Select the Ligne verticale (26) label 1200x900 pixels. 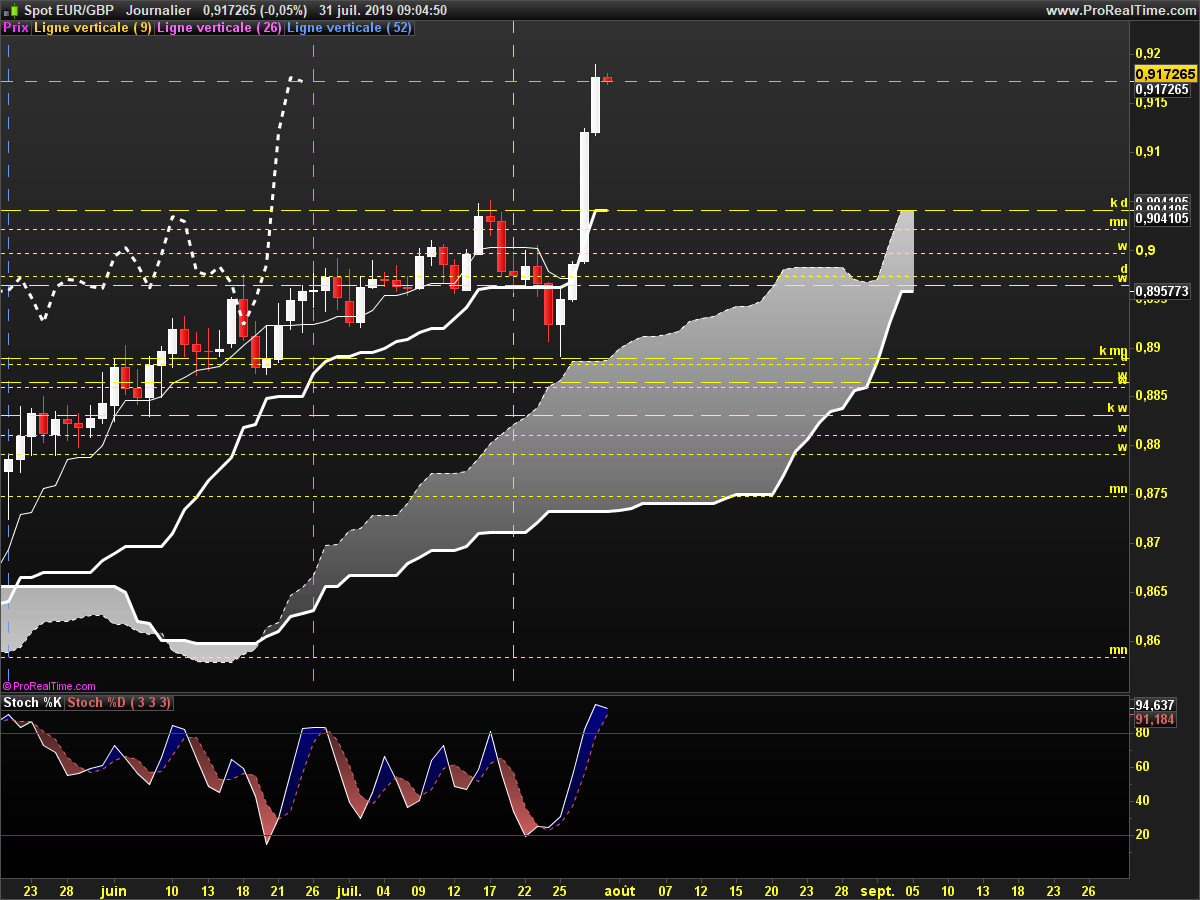[x=220, y=28]
